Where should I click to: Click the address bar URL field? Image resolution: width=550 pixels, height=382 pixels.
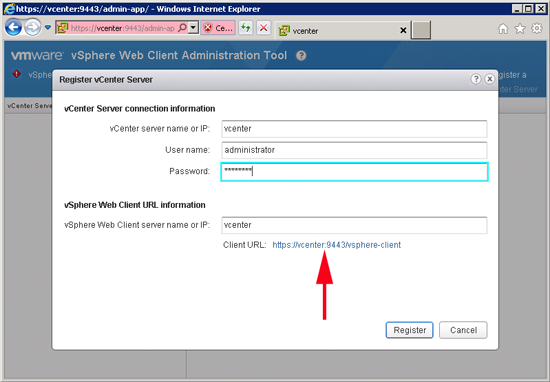coord(122,28)
